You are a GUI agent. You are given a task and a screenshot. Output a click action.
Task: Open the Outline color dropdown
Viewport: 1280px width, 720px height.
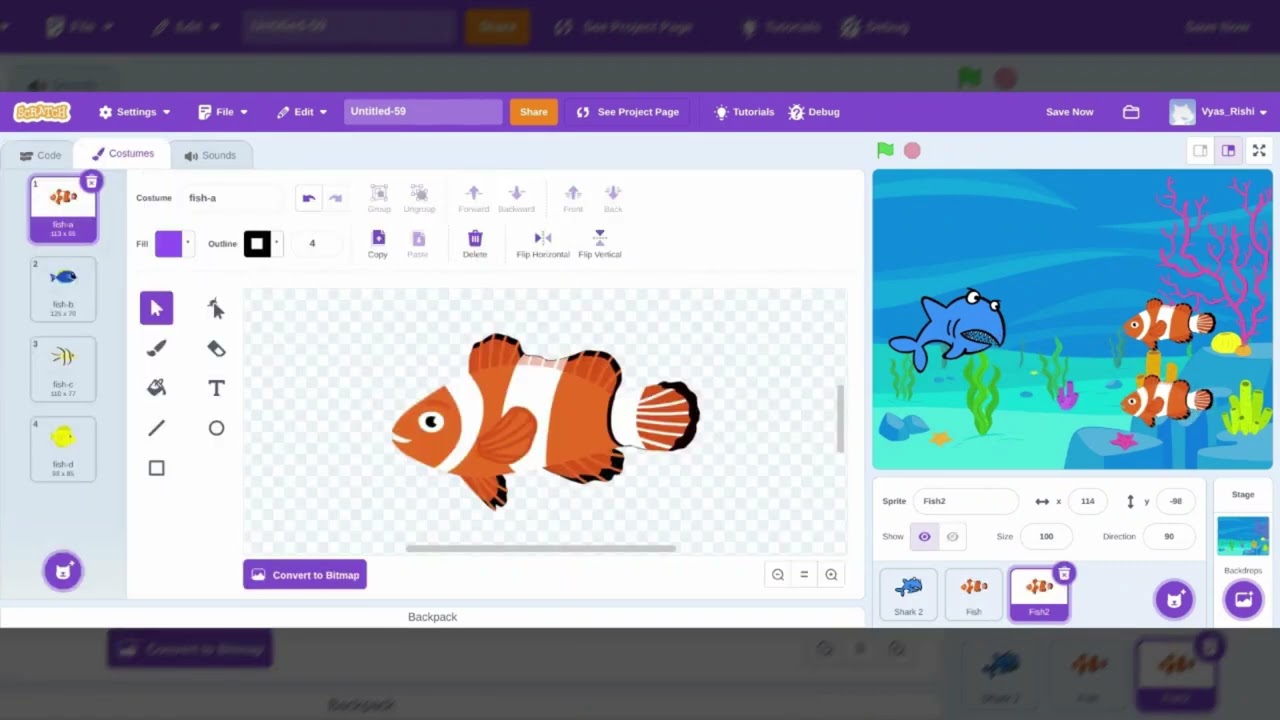(263, 243)
